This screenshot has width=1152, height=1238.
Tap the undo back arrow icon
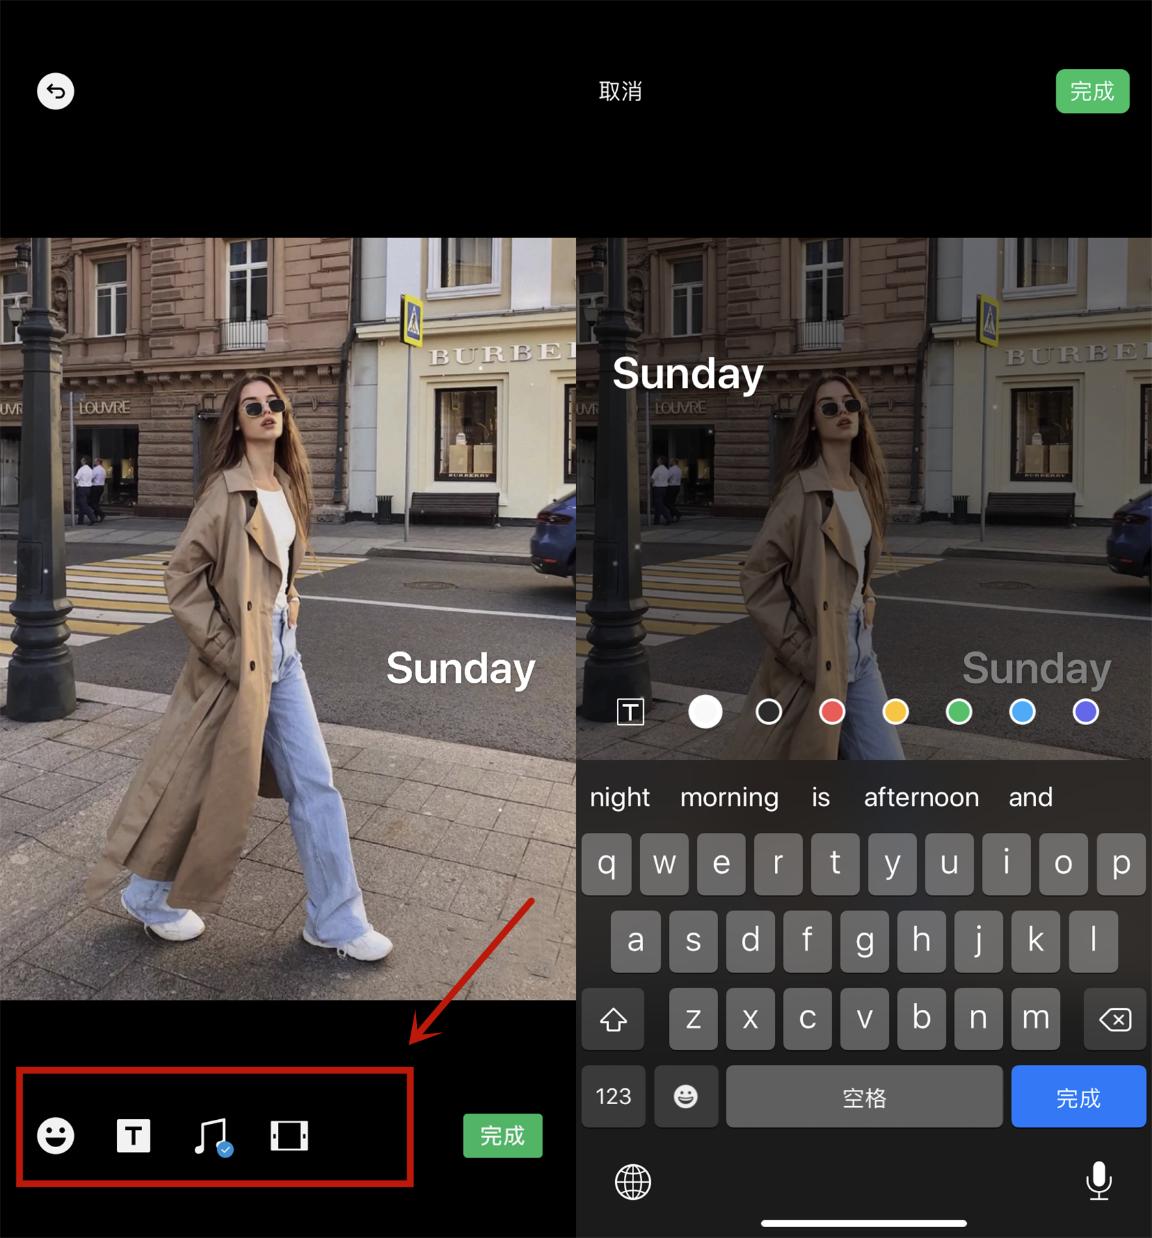[56, 91]
